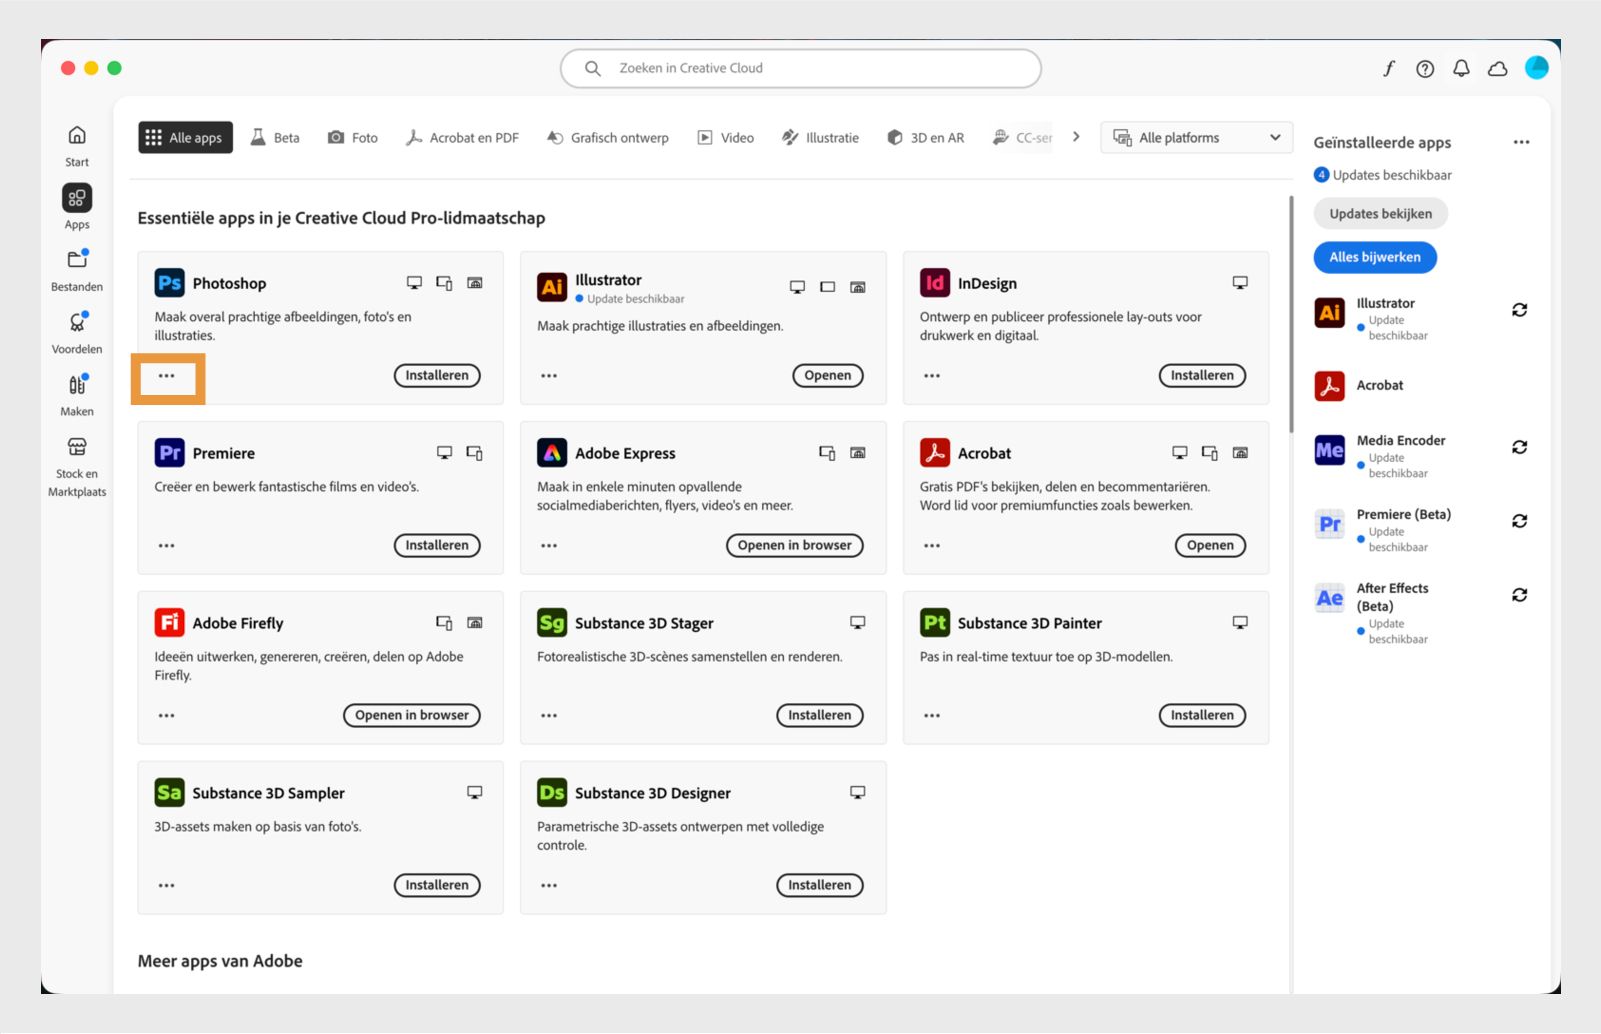Install Substance 3D Painter
Image resolution: width=1601 pixels, height=1034 pixels.
coord(1202,716)
